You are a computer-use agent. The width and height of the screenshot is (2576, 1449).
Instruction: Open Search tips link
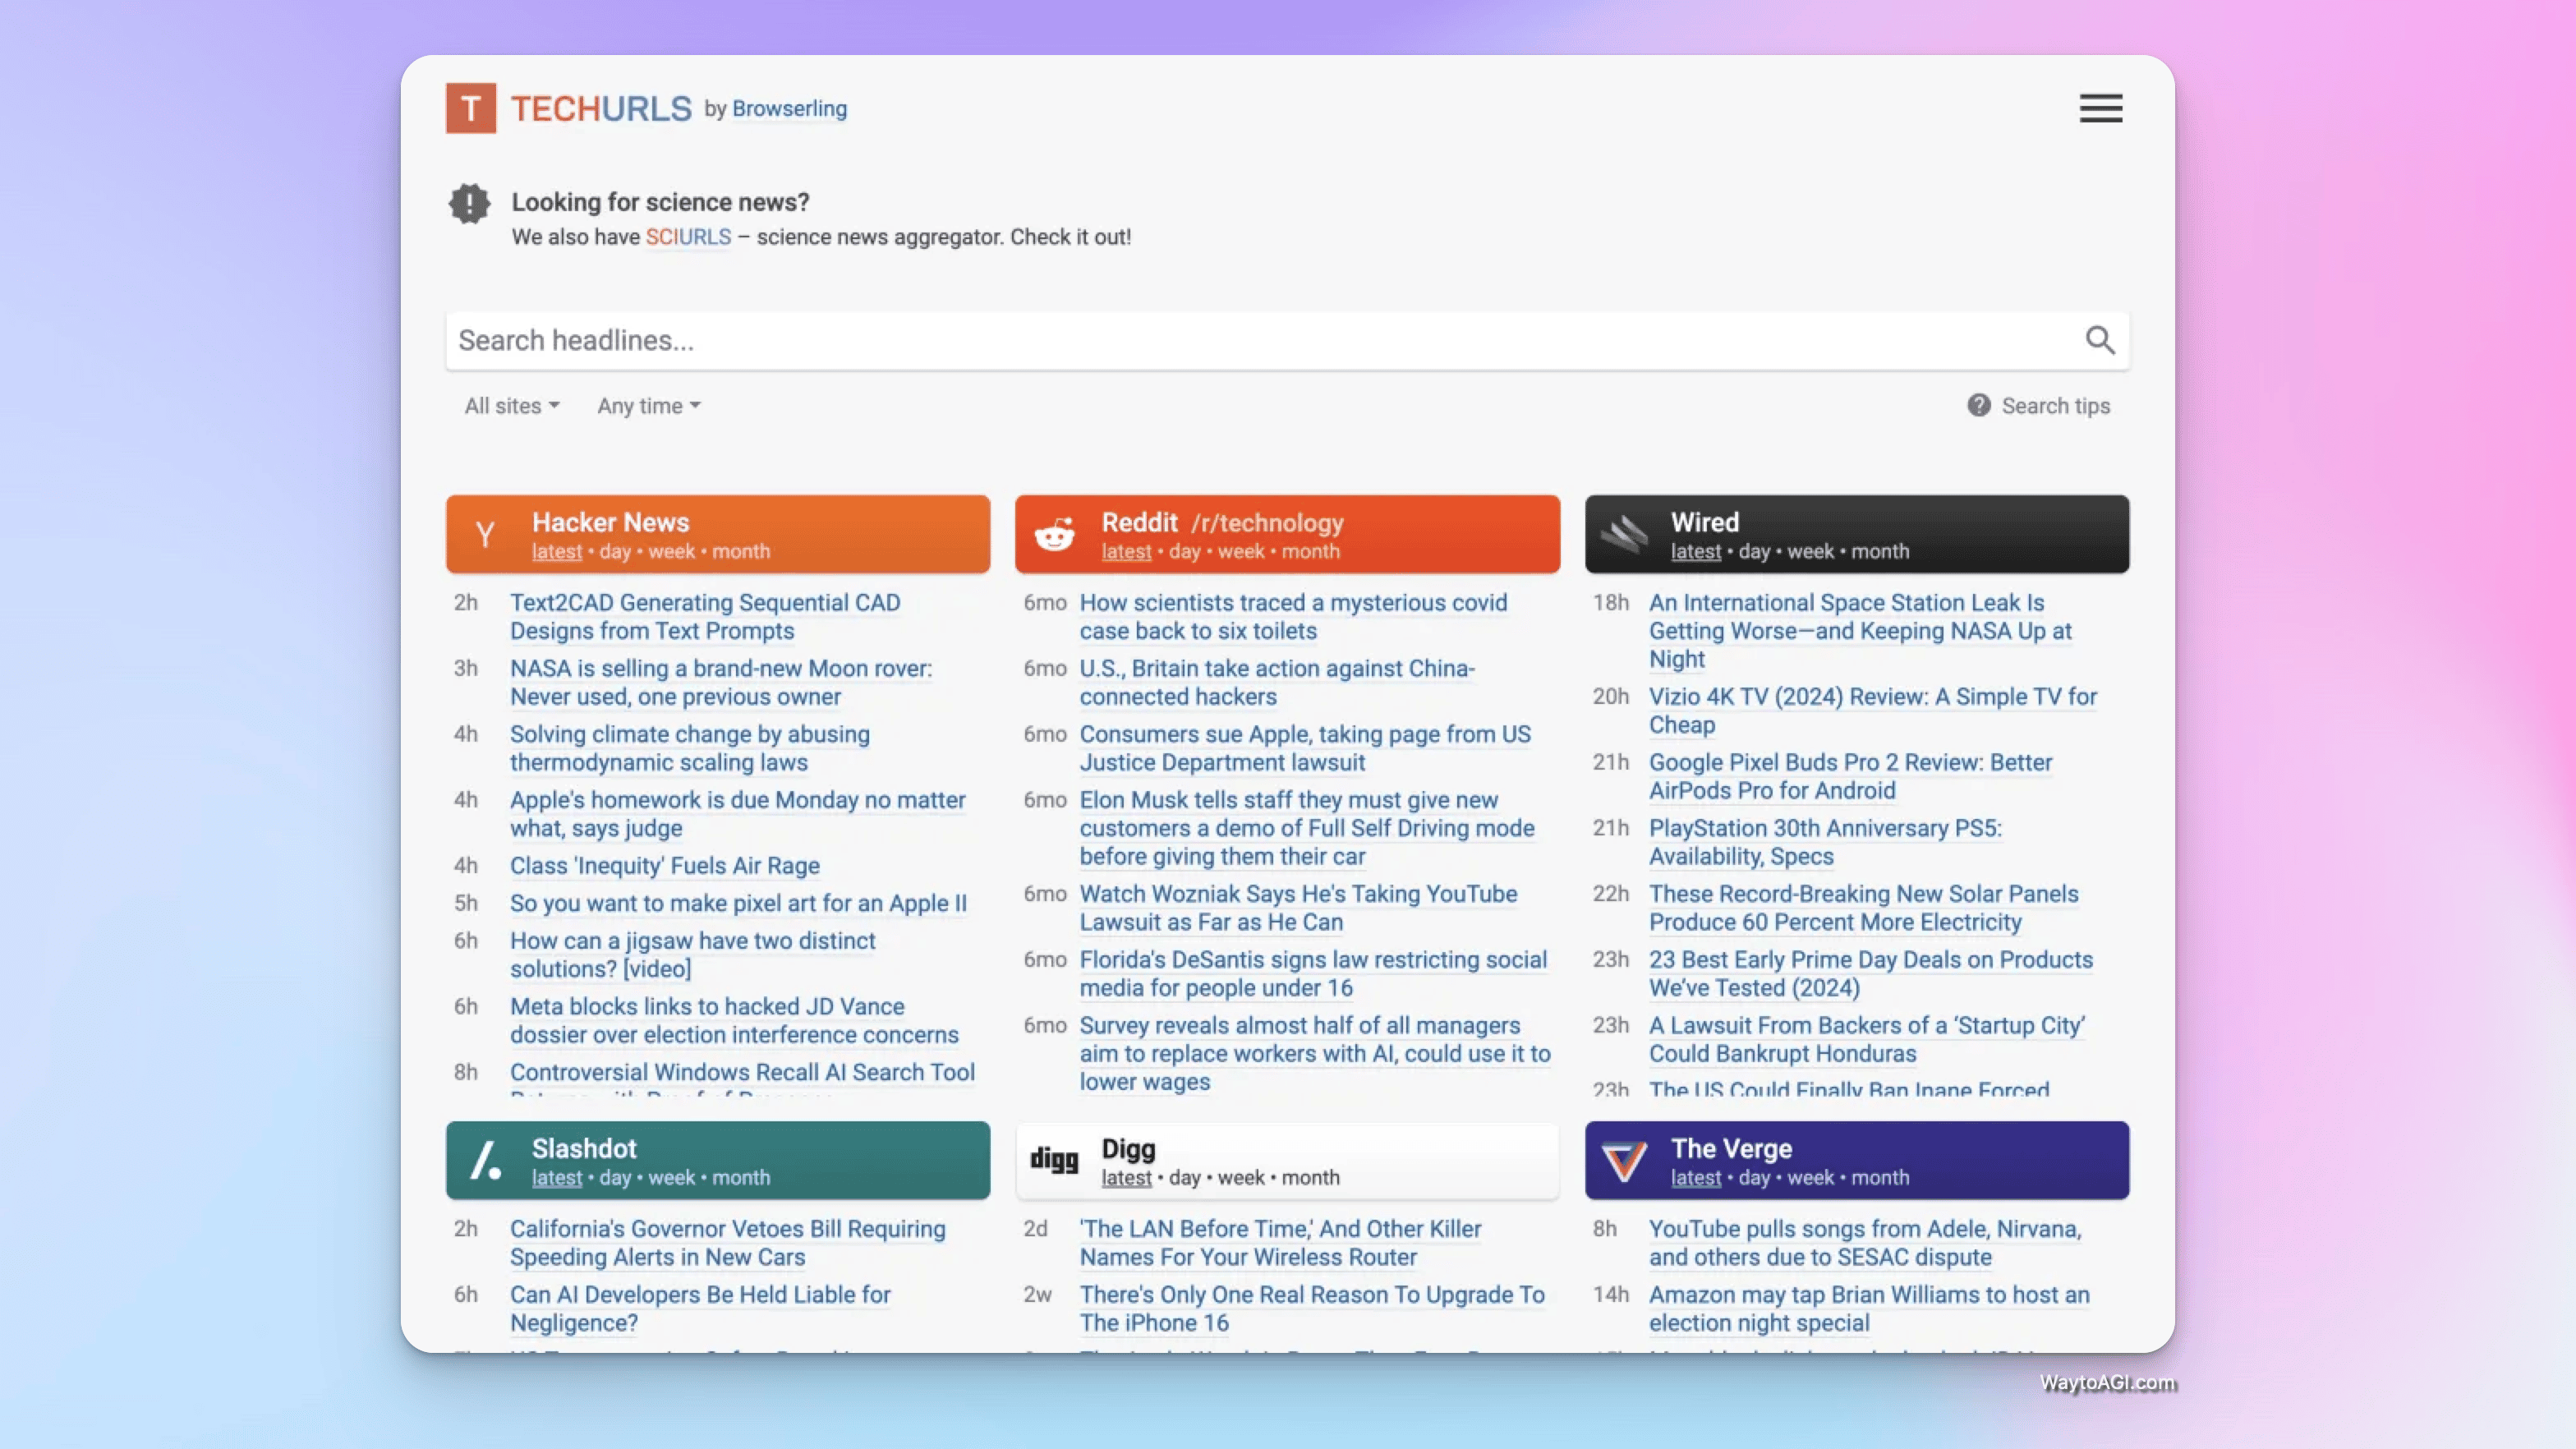tap(2055, 406)
